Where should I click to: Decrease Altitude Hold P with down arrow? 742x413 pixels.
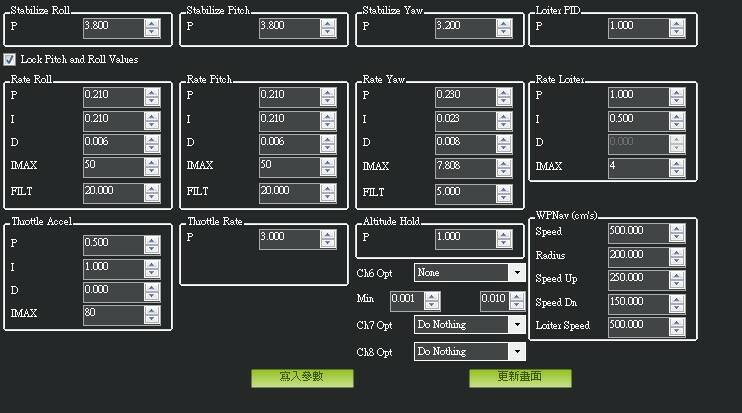pos(504,241)
